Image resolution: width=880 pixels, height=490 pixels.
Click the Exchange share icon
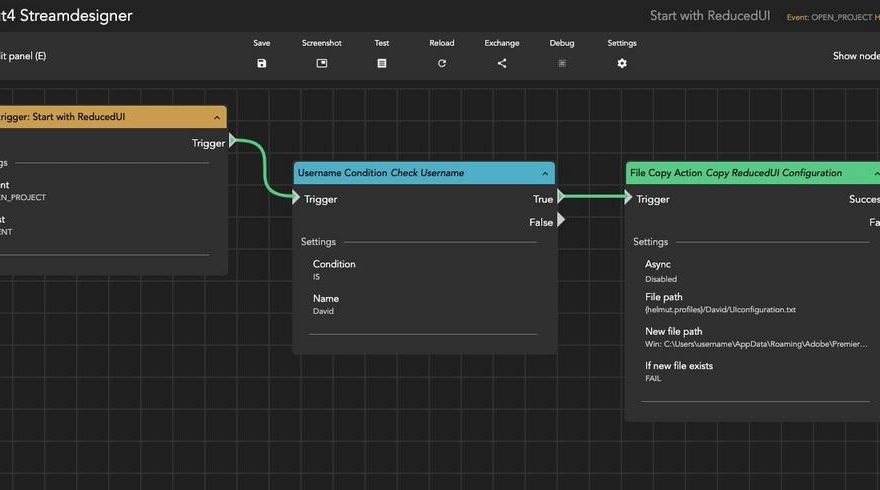point(502,63)
